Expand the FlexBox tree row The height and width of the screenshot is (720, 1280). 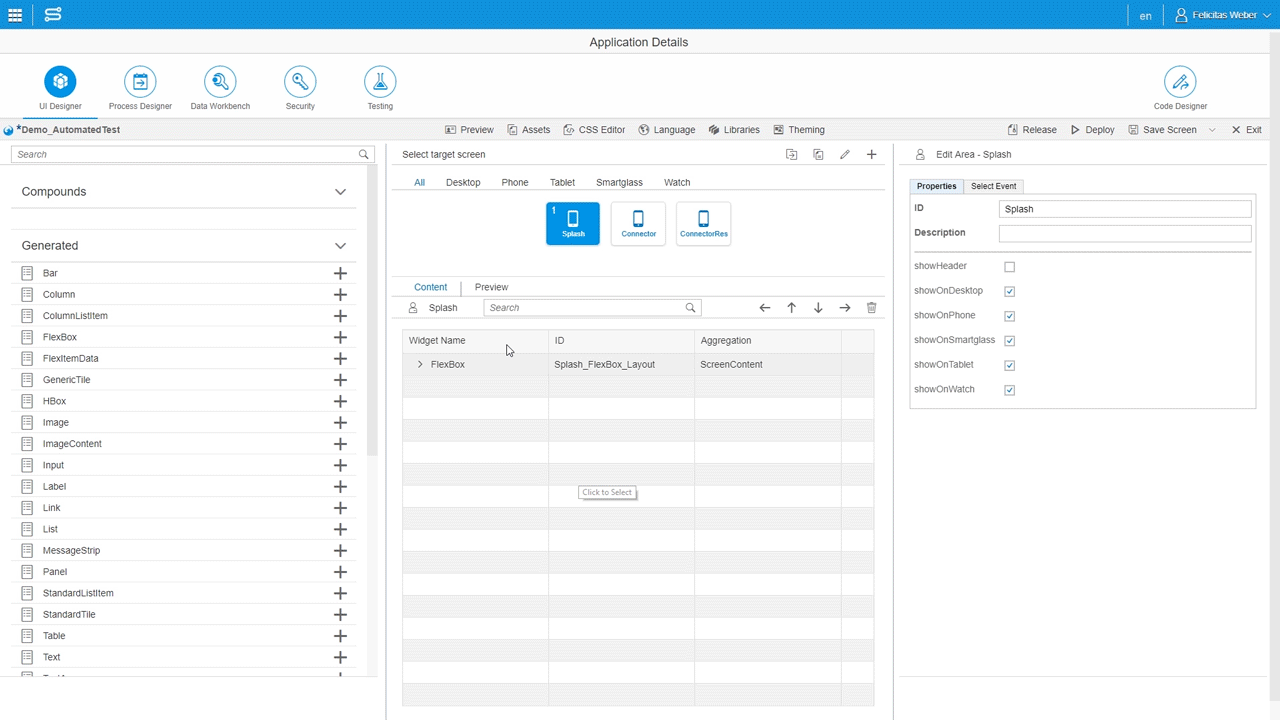tap(420, 365)
